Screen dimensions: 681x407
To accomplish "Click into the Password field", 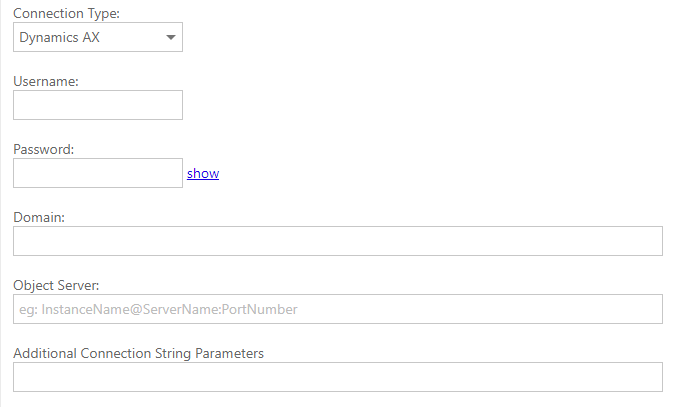I will 97,173.
